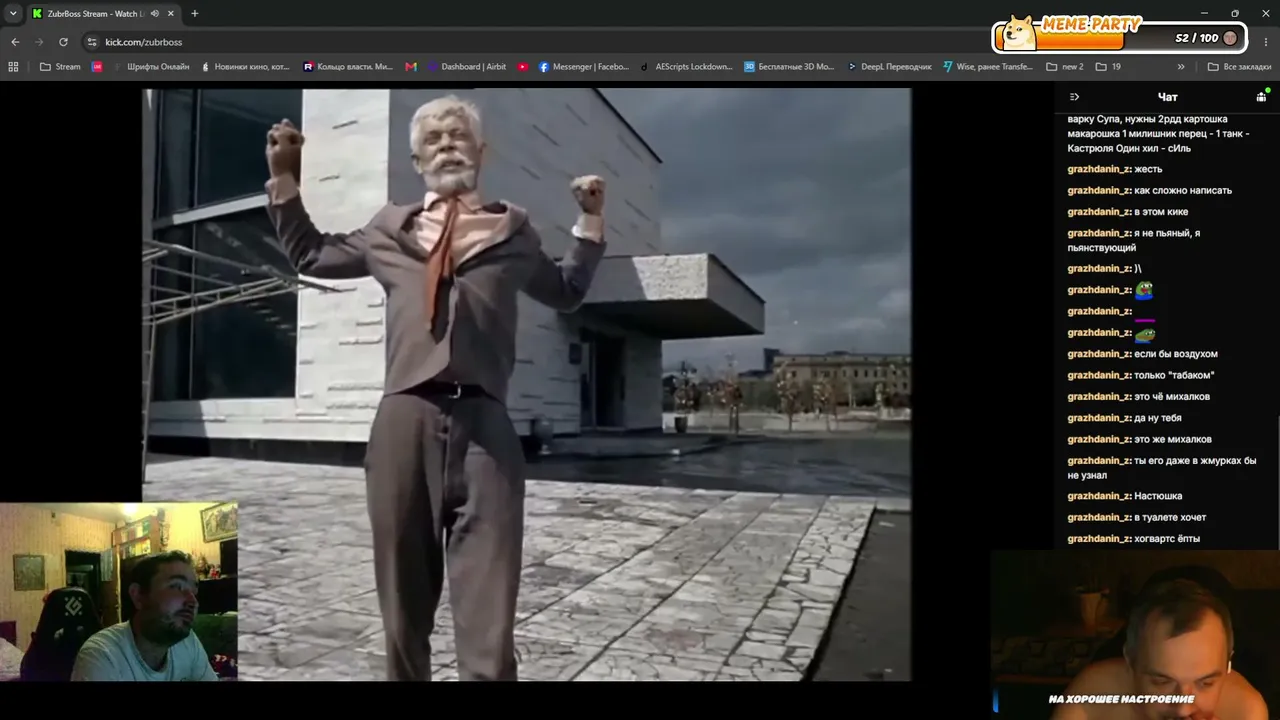Image resolution: width=1280 pixels, height=720 pixels.
Task: Select the chat text "да ну тебя"
Action: tap(1158, 418)
